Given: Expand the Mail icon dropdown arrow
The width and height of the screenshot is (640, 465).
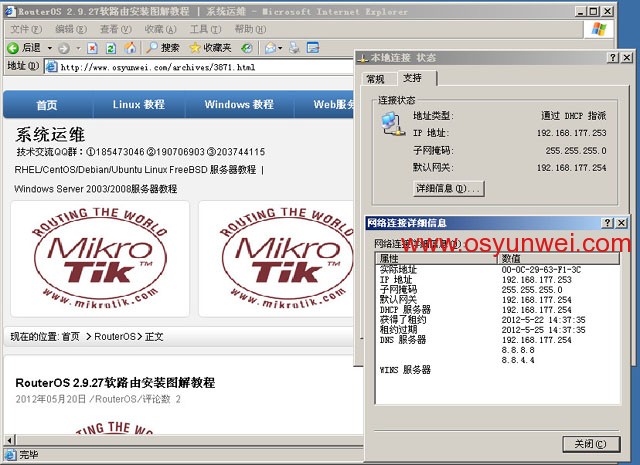Looking at the screenshot, I should pos(280,48).
